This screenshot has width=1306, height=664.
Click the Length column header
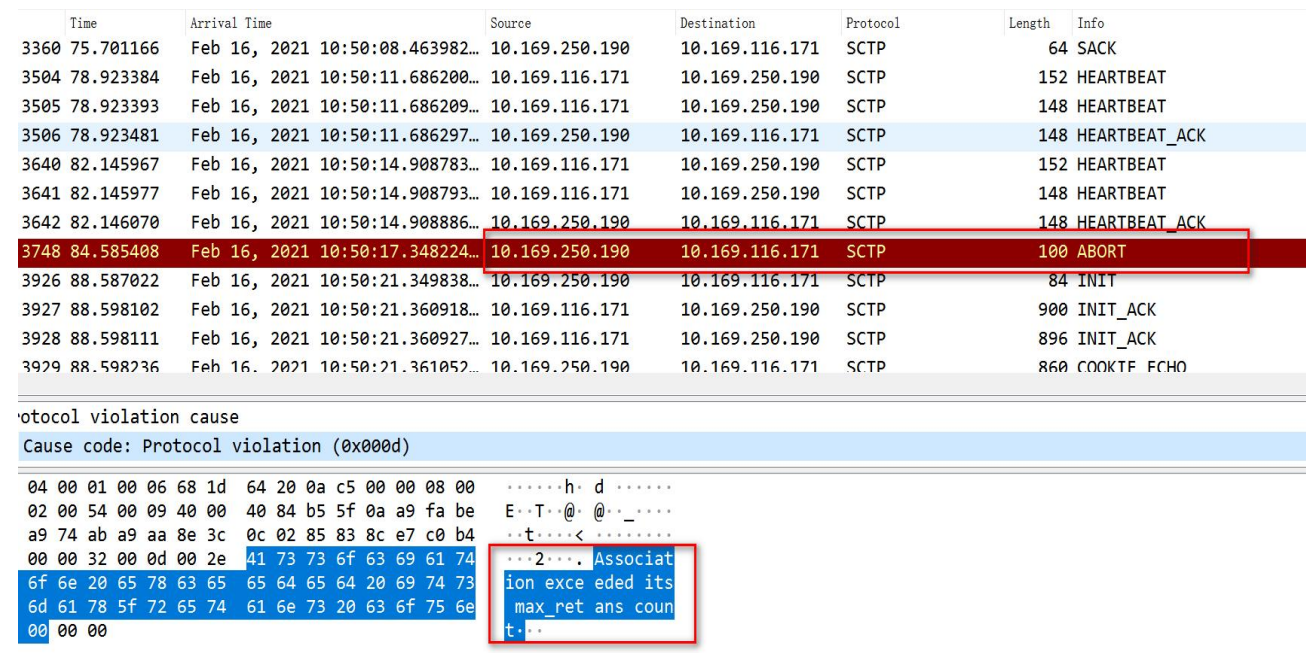pos(1029,23)
